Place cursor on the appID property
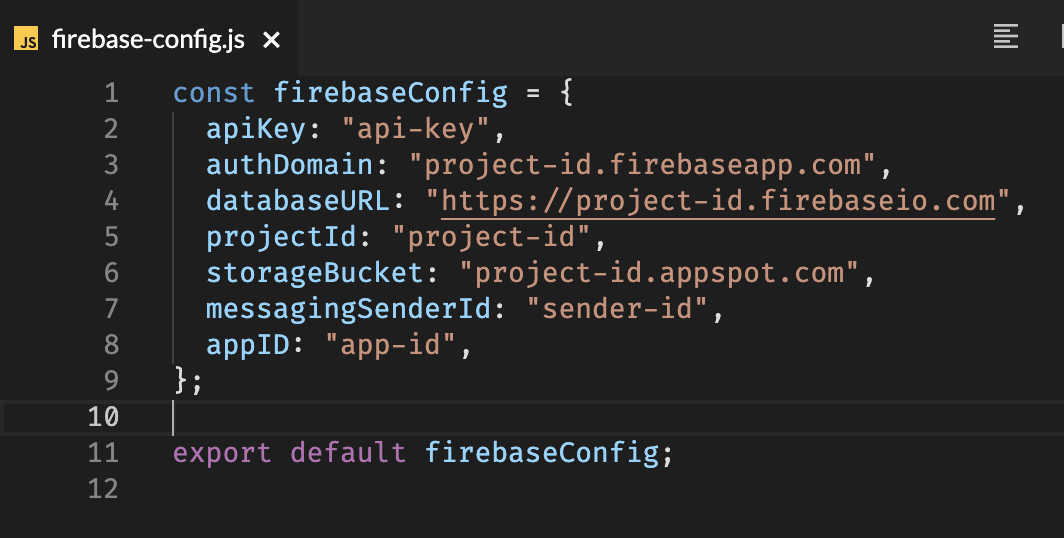Screen dimensions: 1064x538 (x=248, y=344)
